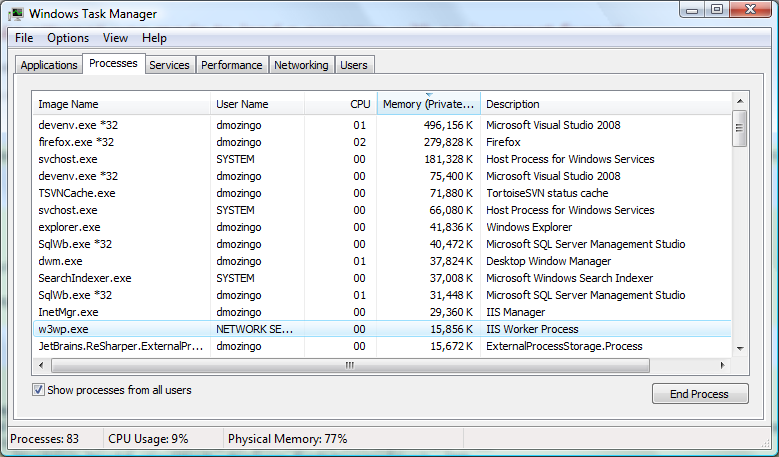Open the Help menu
779x457 pixels.
(155, 38)
